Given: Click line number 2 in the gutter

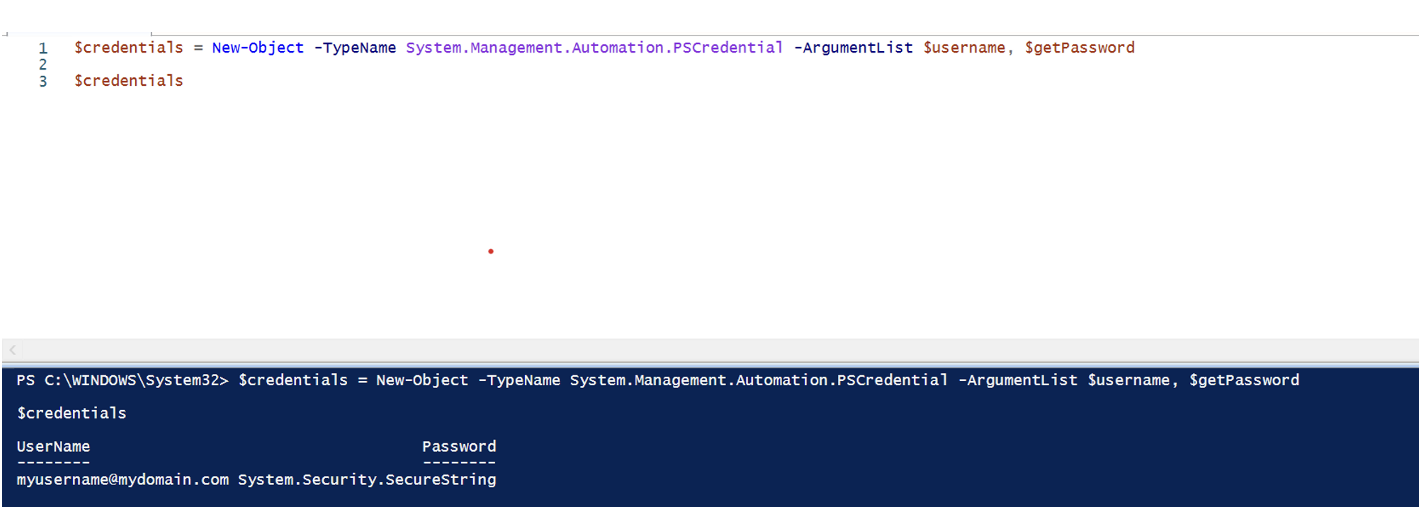Looking at the screenshot, I should tap(43, 64).
